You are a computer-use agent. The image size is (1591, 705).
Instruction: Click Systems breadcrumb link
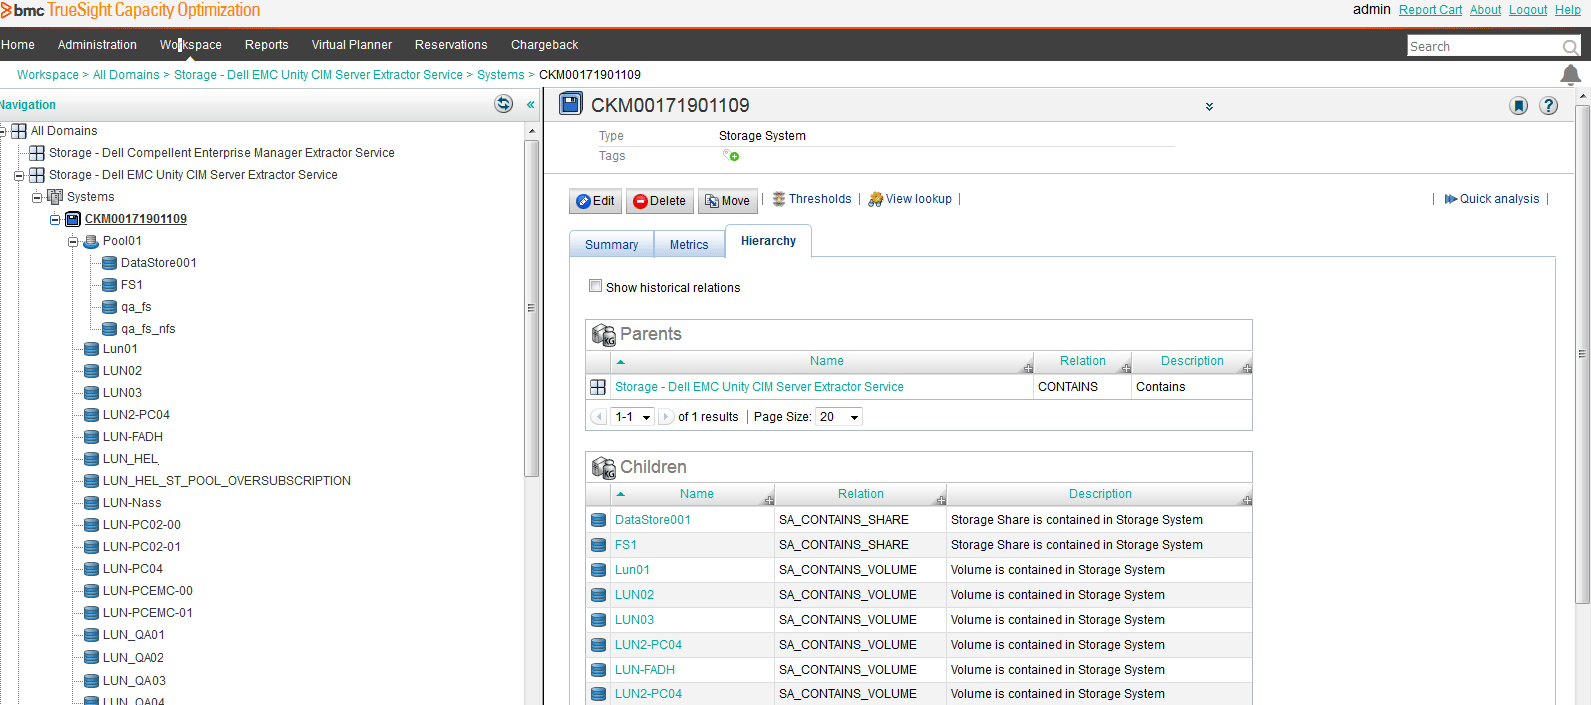tap(500, 75)
